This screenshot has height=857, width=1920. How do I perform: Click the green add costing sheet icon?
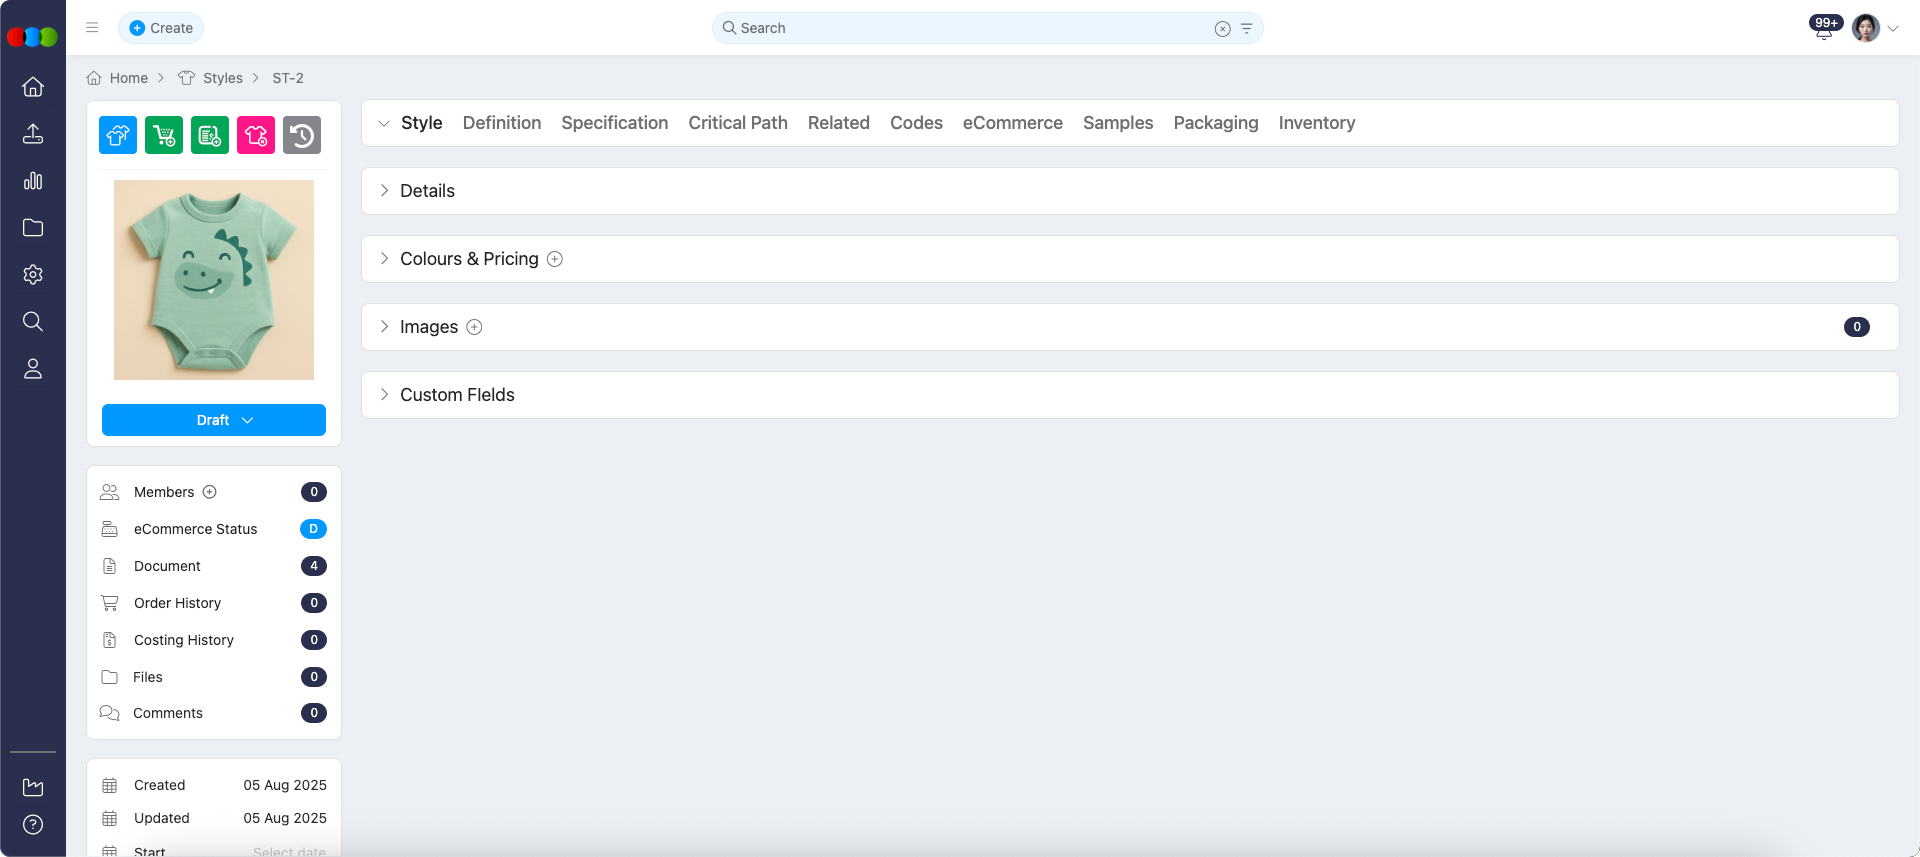210,135
